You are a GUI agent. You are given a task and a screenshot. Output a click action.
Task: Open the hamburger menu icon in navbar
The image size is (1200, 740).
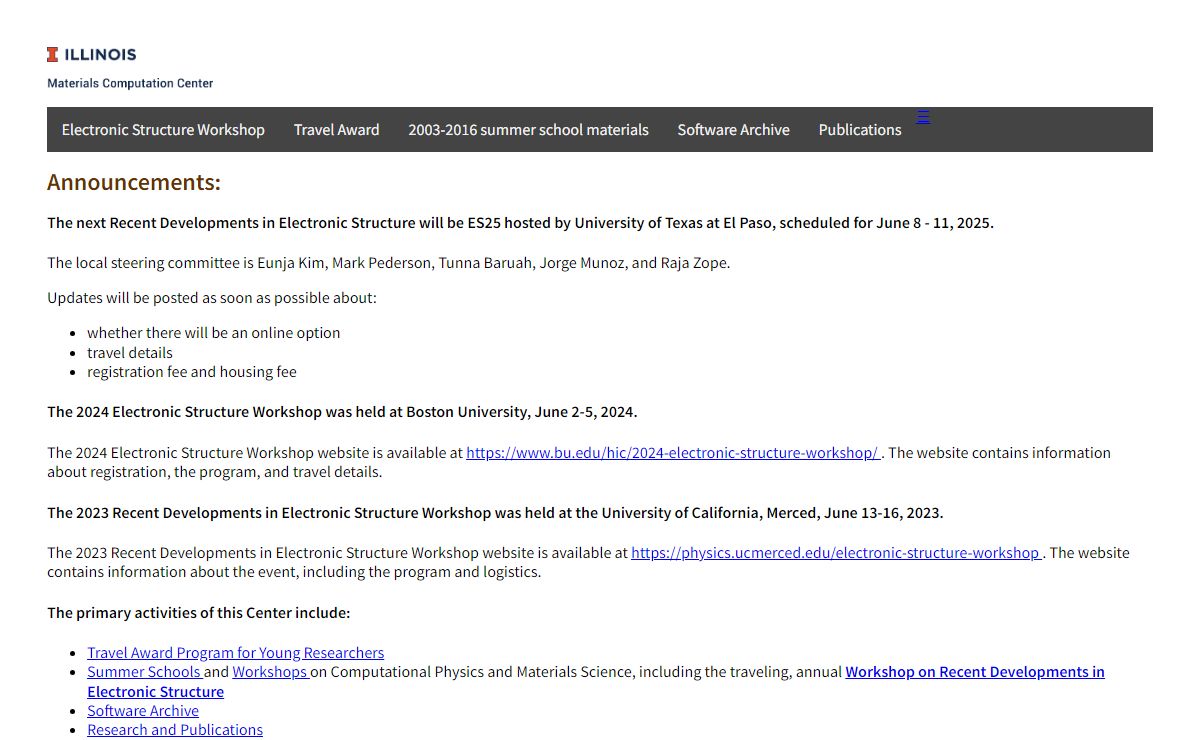click(x=923, y=117)
